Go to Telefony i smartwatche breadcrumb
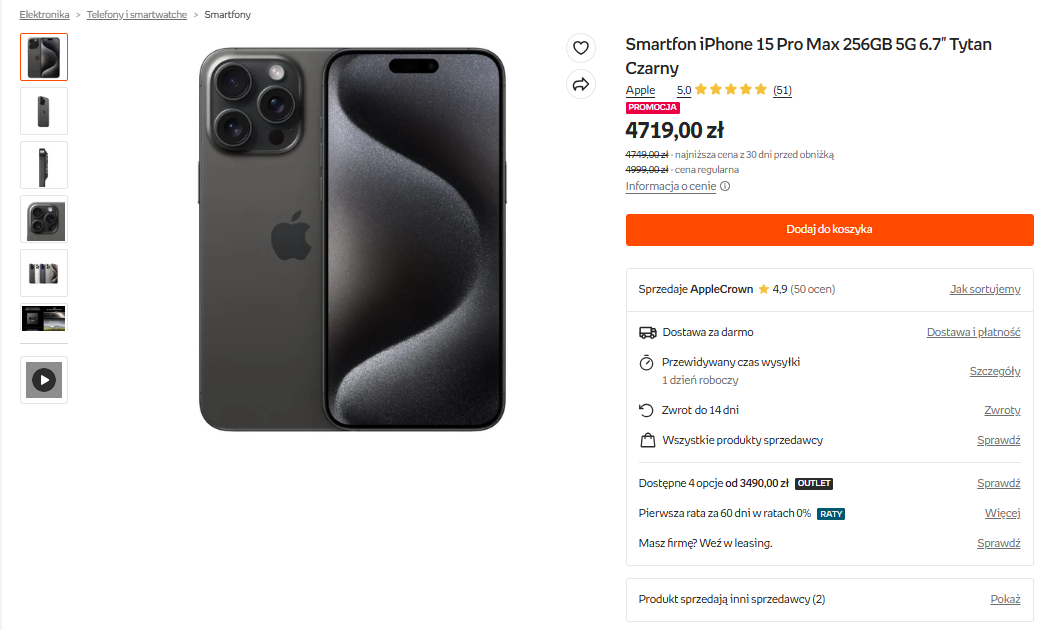 point(137,15)
